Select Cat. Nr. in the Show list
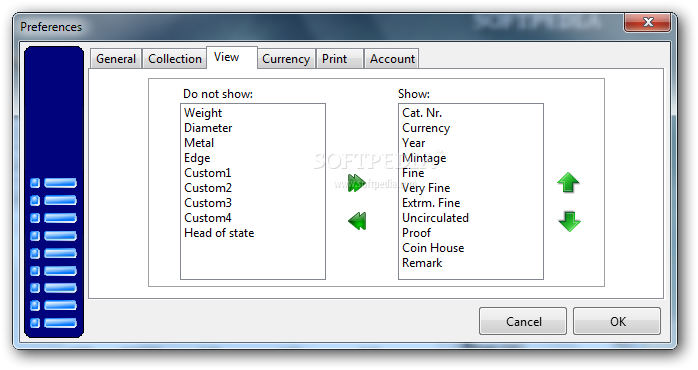698x370 pixels. click(471, 113)
